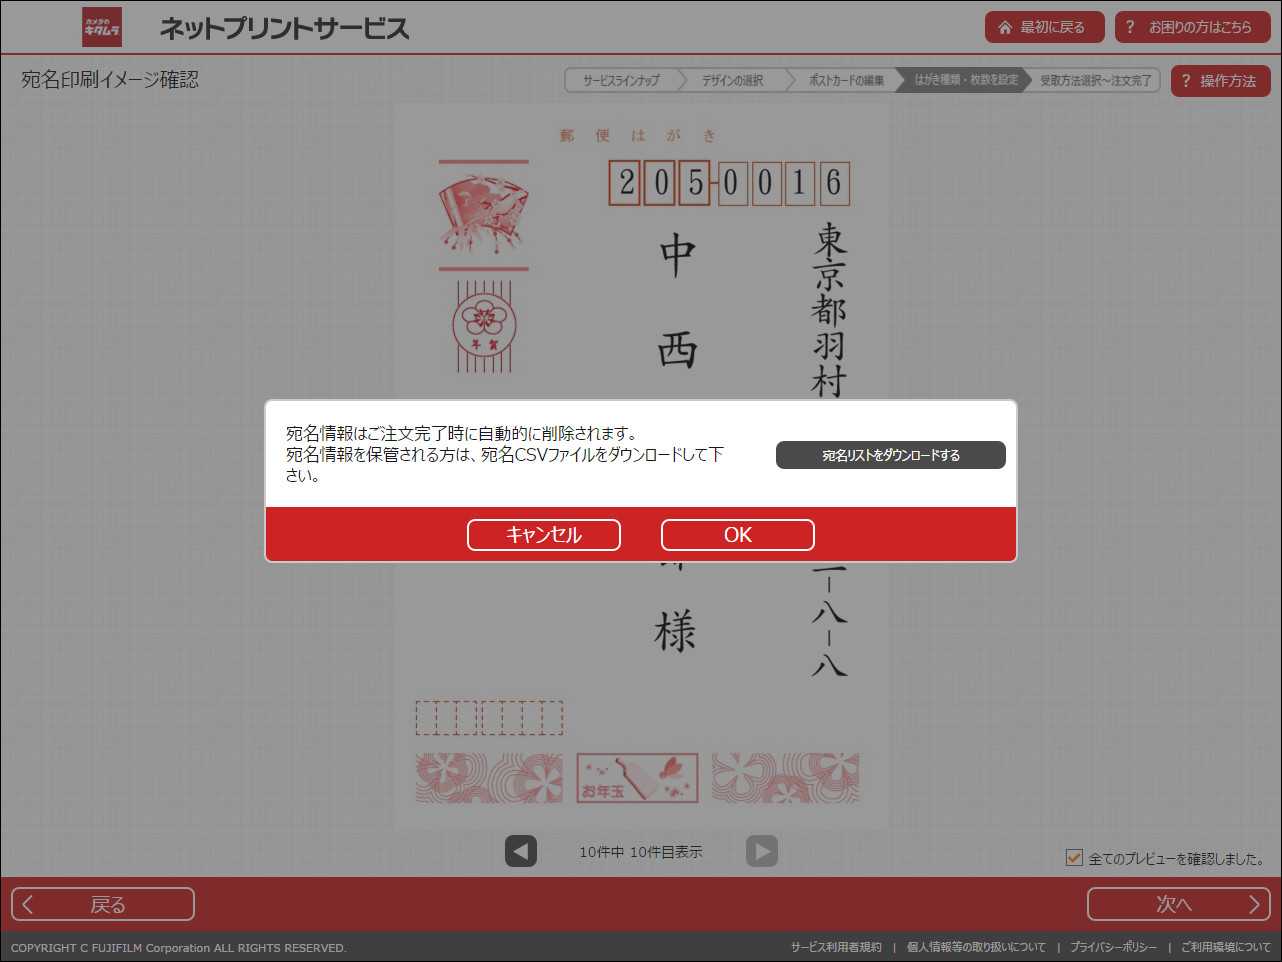Open the プライバシーポリシー link
Viewport: 1282px width, 962px height.
pyautogui.click(x=1114, y=946)
